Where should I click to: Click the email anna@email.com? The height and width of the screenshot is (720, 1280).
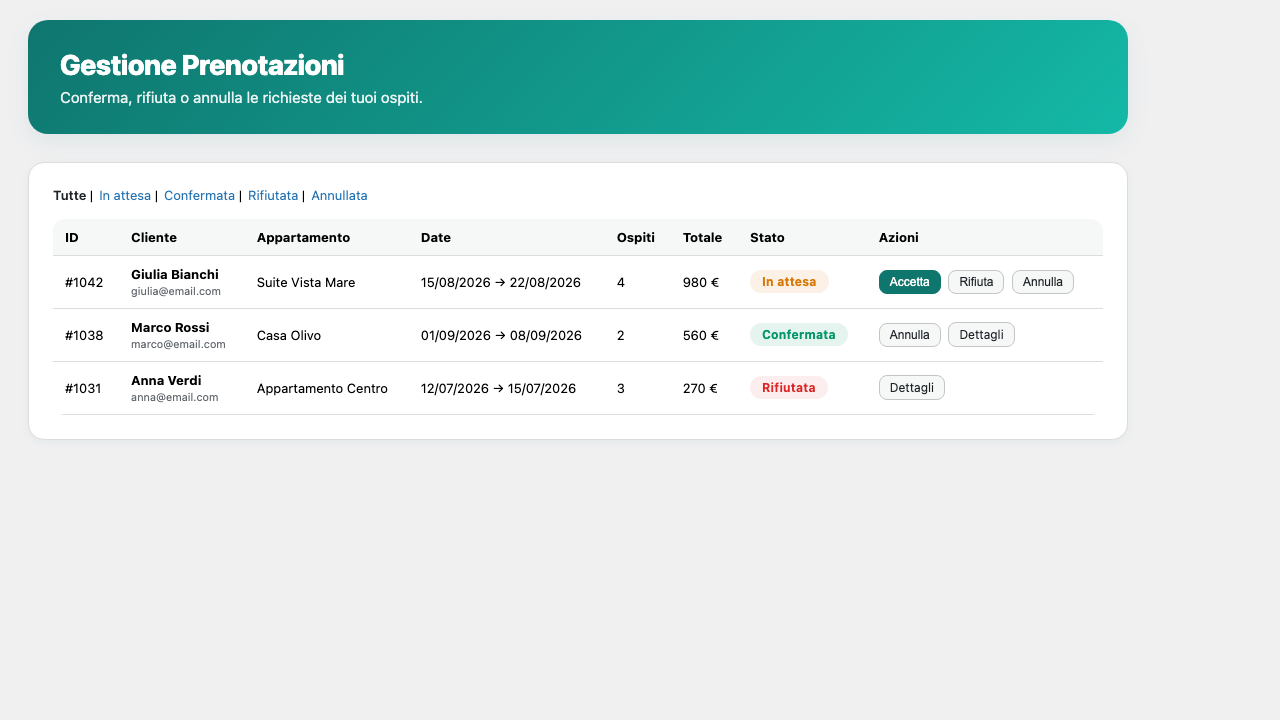[x=174, y=397]
